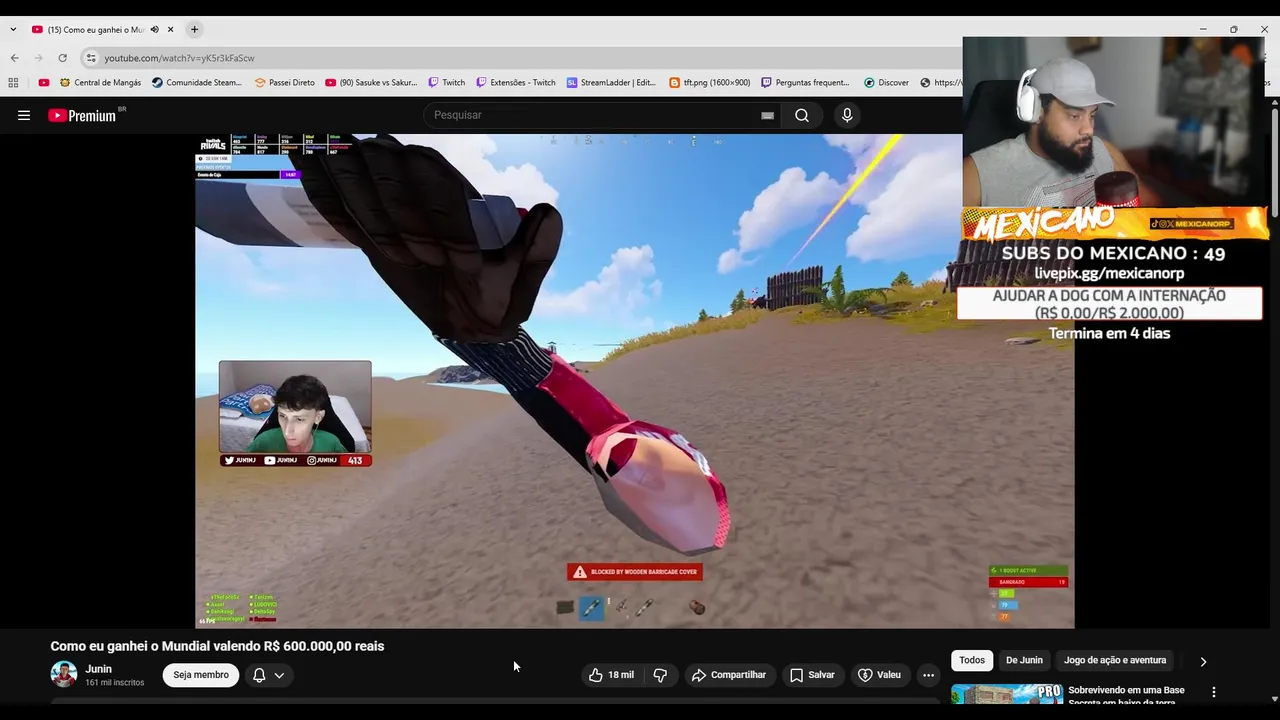Open more actions three-dot menu
Viewport: 1280px width, 720px height.
(x=928, y=675)
